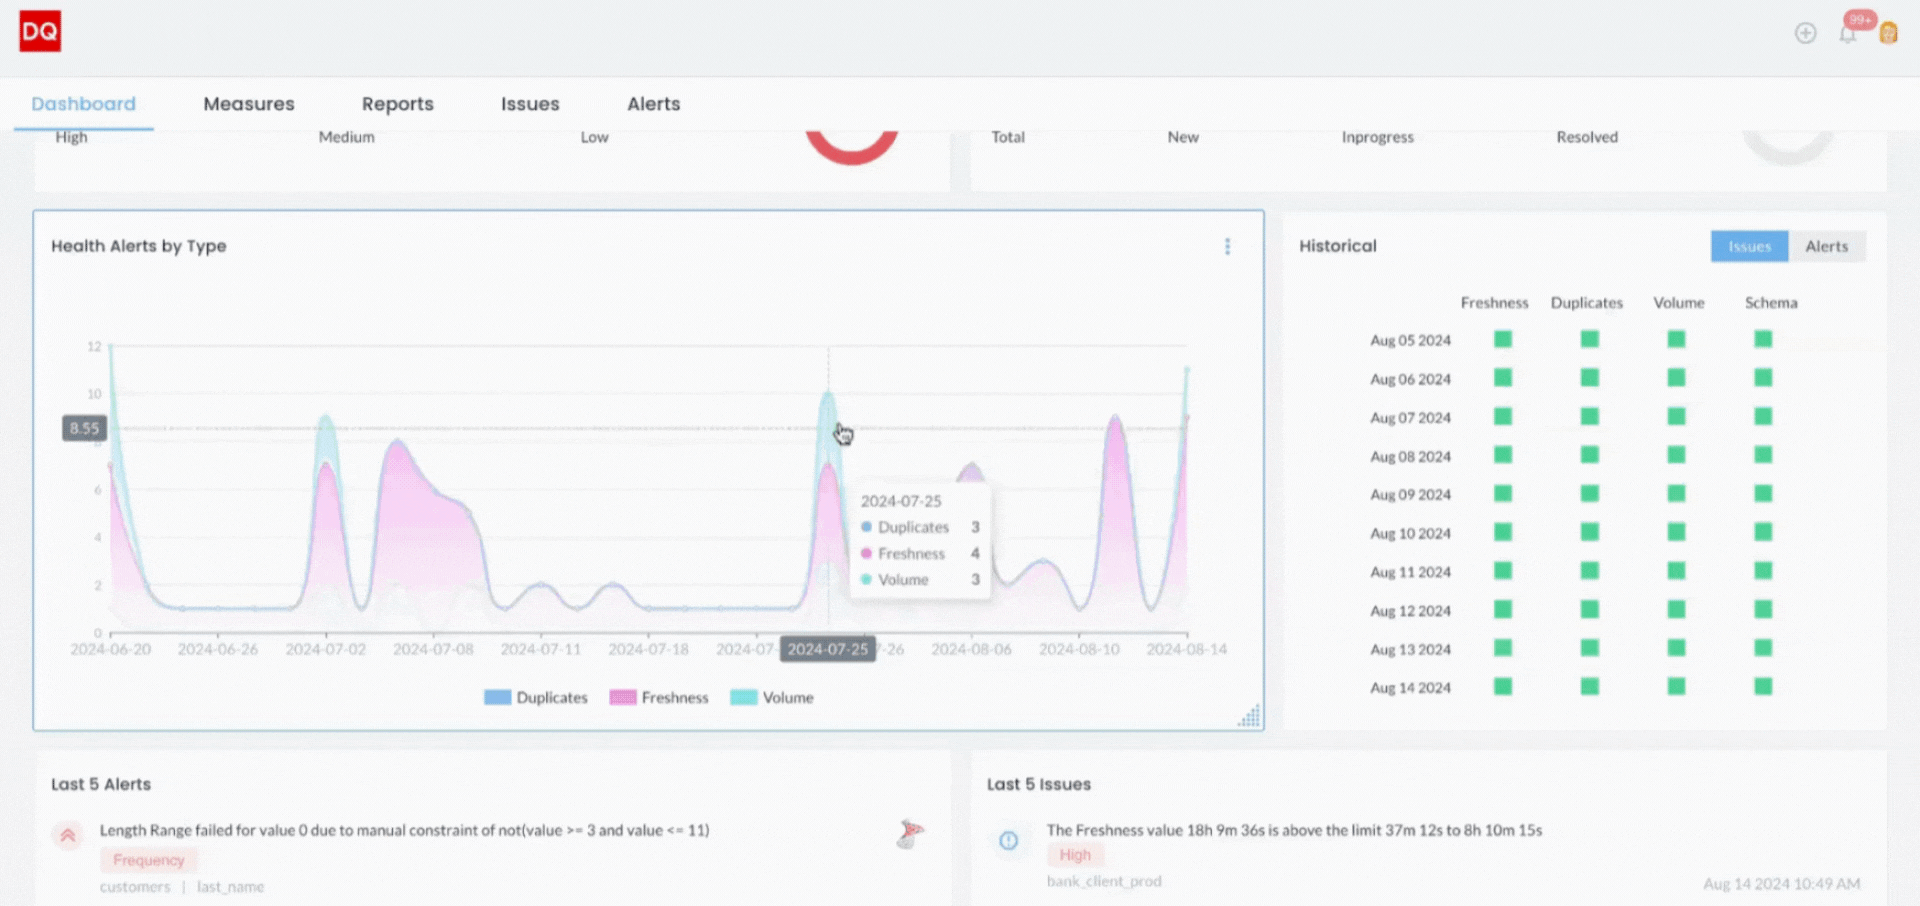Click the 99+ notification badge
1920x906 pixels.
pyautogui.click(x=1858, y=18)
